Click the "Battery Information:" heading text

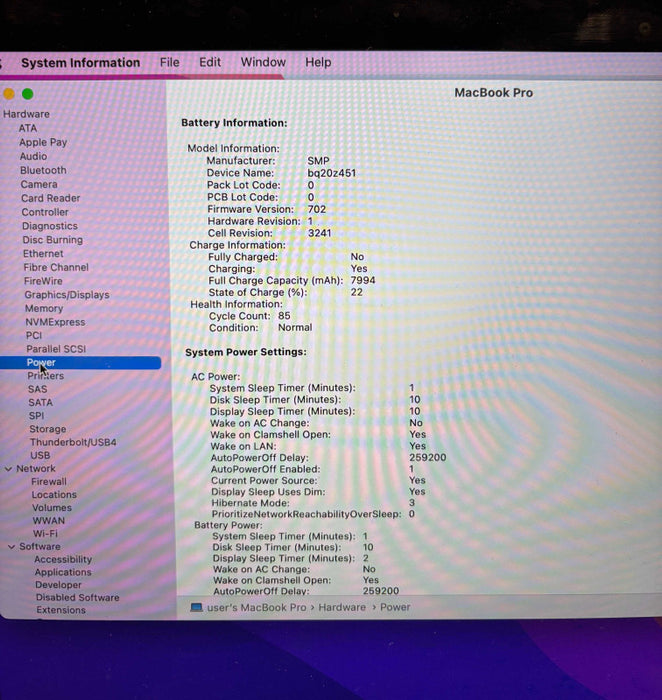pos(234,123)
